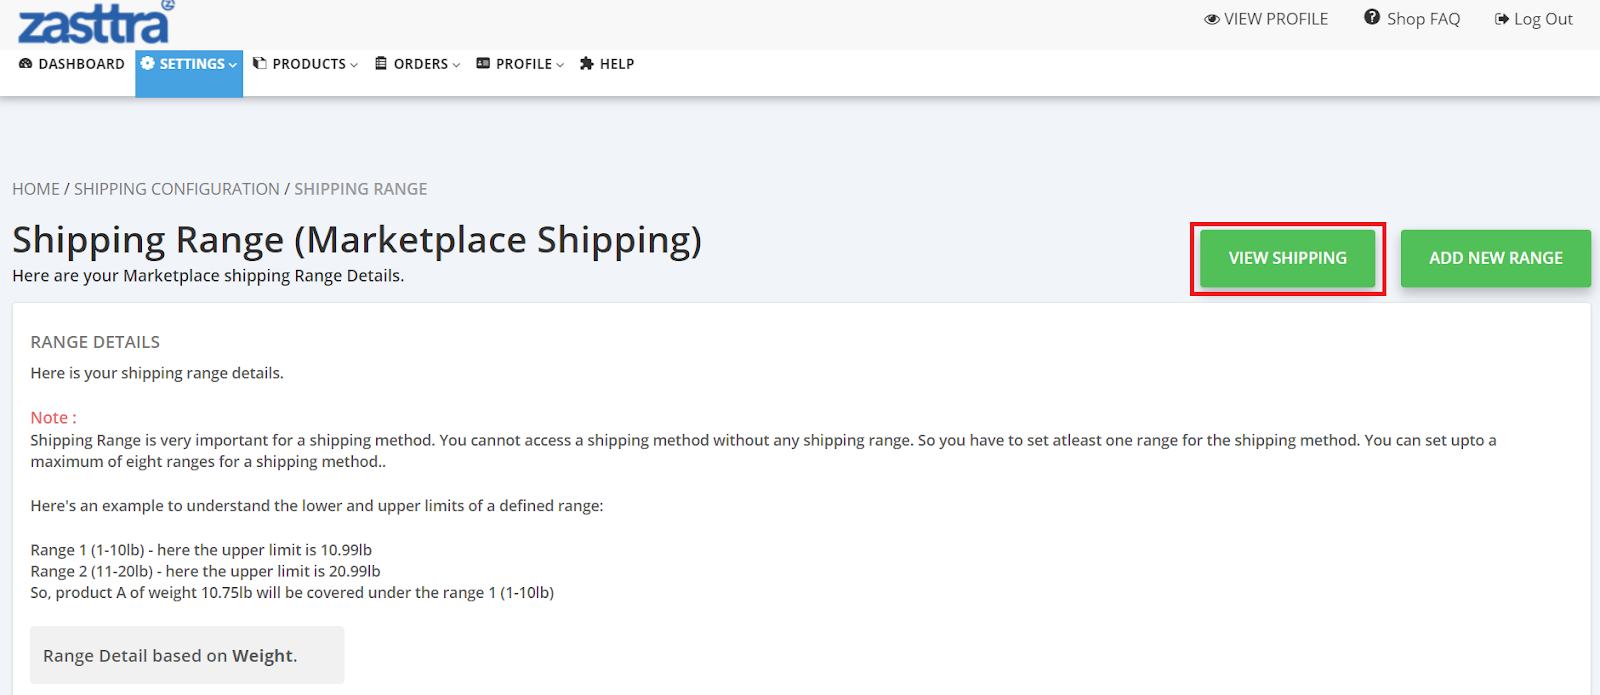Go to HOME breadcrumb link
Screen dimensions: 1600x695
pos(36,189)
